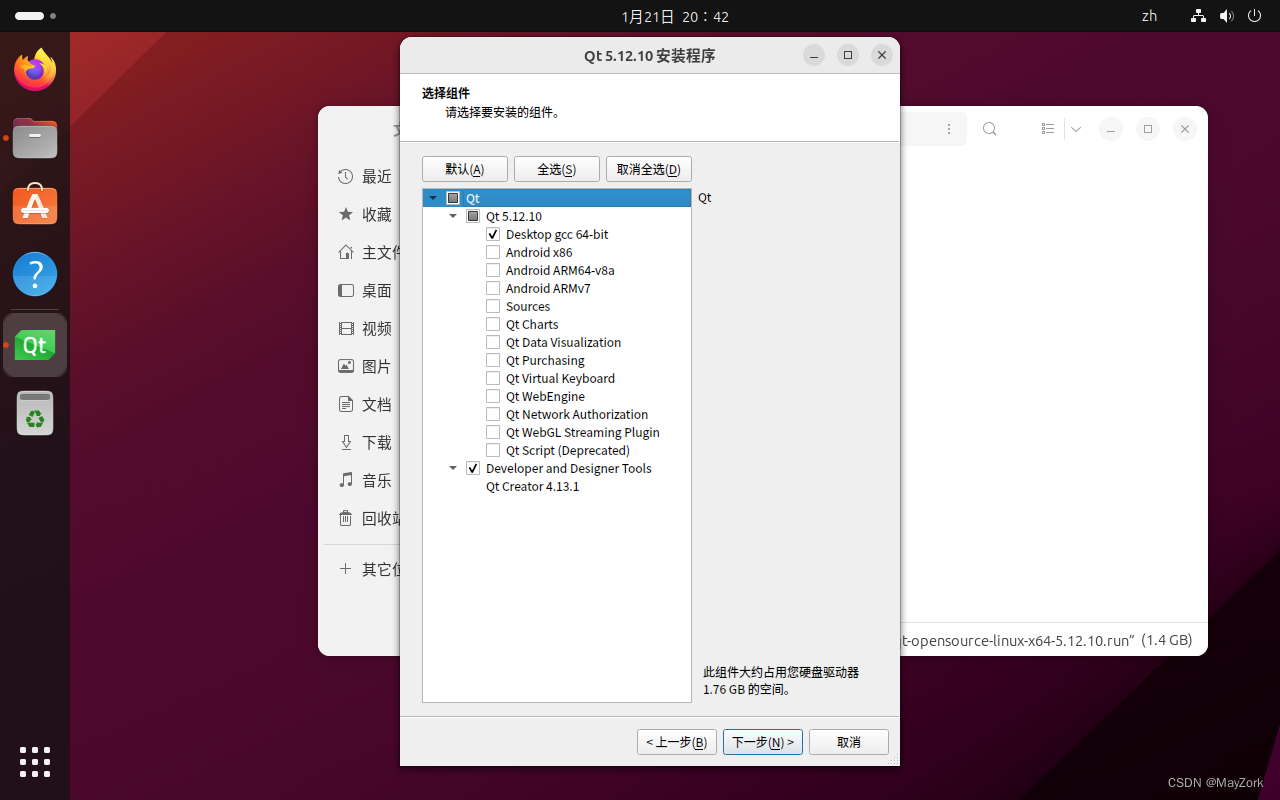This screenshot has height=800, width=1280.
Task: Check Android ARMv7 component
Action: tap(493, 289)
